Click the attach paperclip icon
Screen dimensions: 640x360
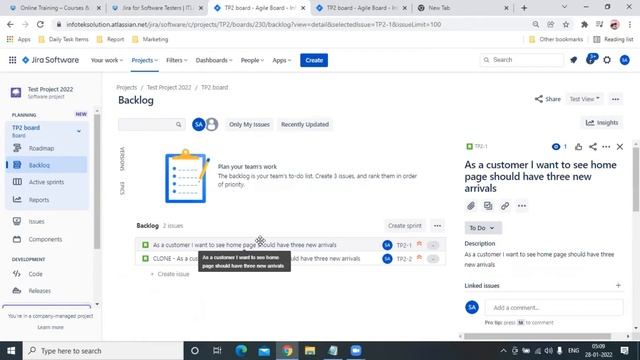pos(471,206)
